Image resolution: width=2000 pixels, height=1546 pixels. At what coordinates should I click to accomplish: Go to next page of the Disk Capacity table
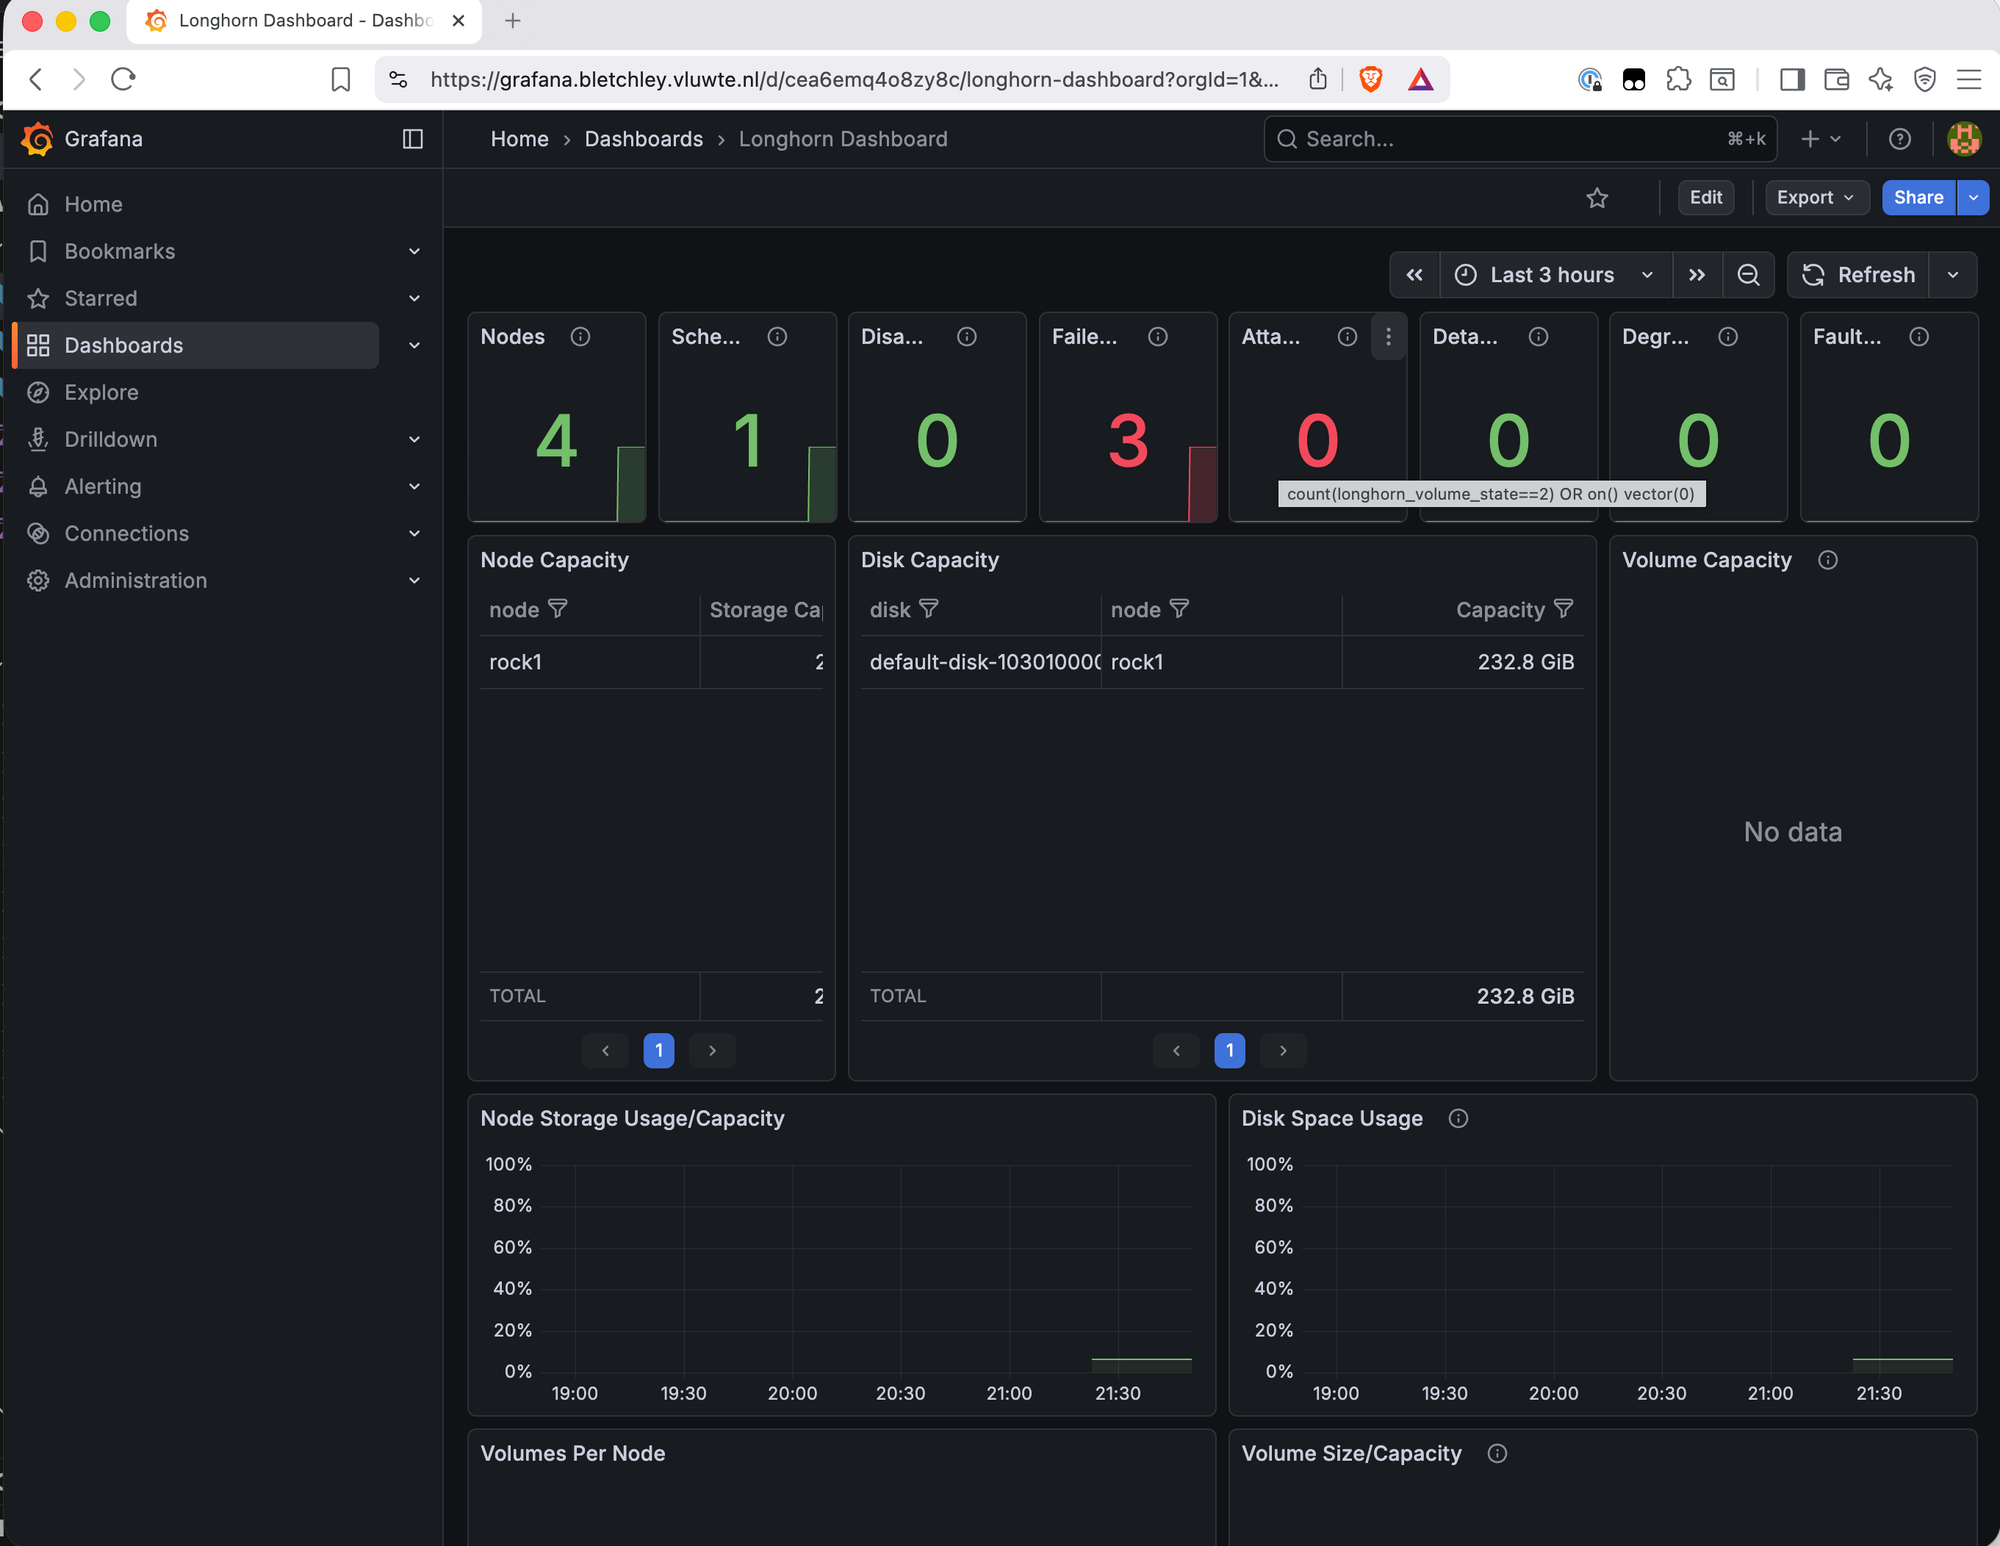click(x=1283, y=1050)
